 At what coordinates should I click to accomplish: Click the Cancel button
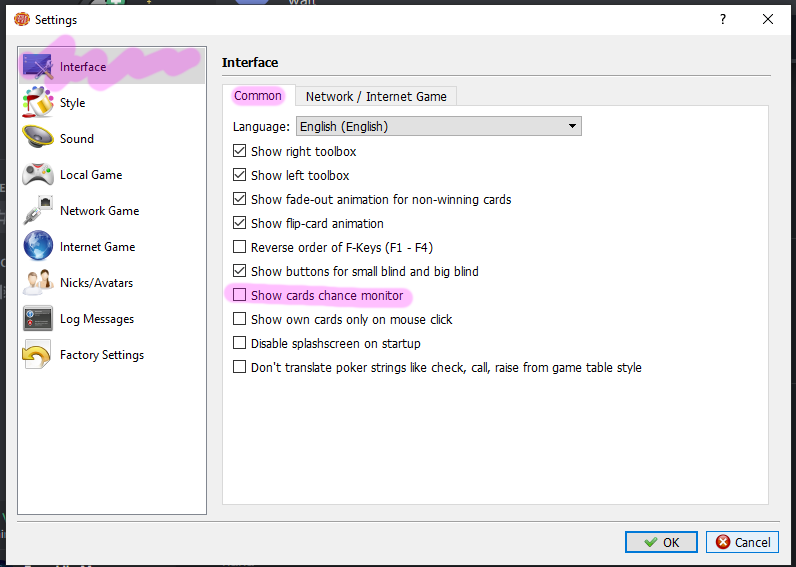click(x=742, y=542)
